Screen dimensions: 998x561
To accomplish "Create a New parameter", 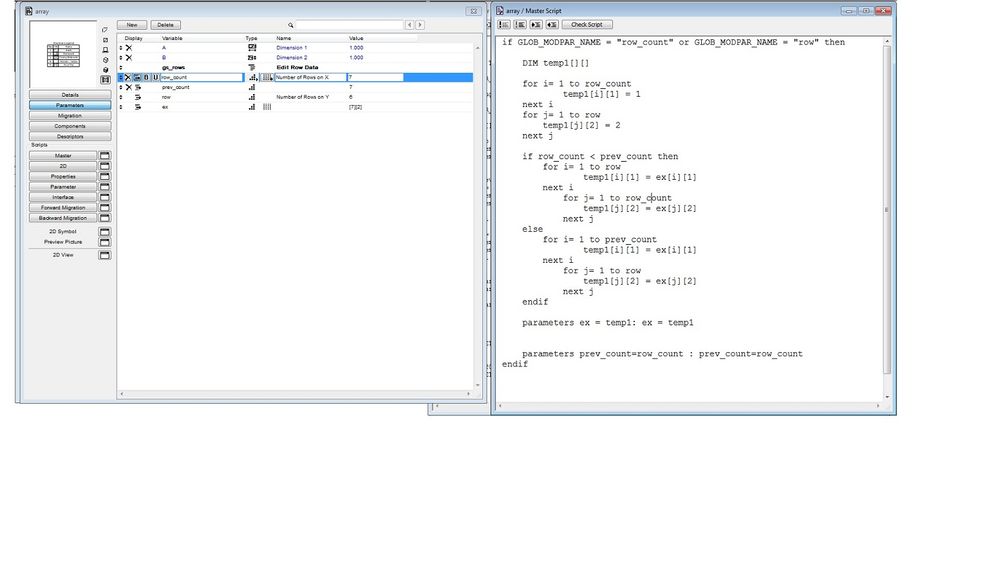I will pyautogui.click(x=132, y=25).
